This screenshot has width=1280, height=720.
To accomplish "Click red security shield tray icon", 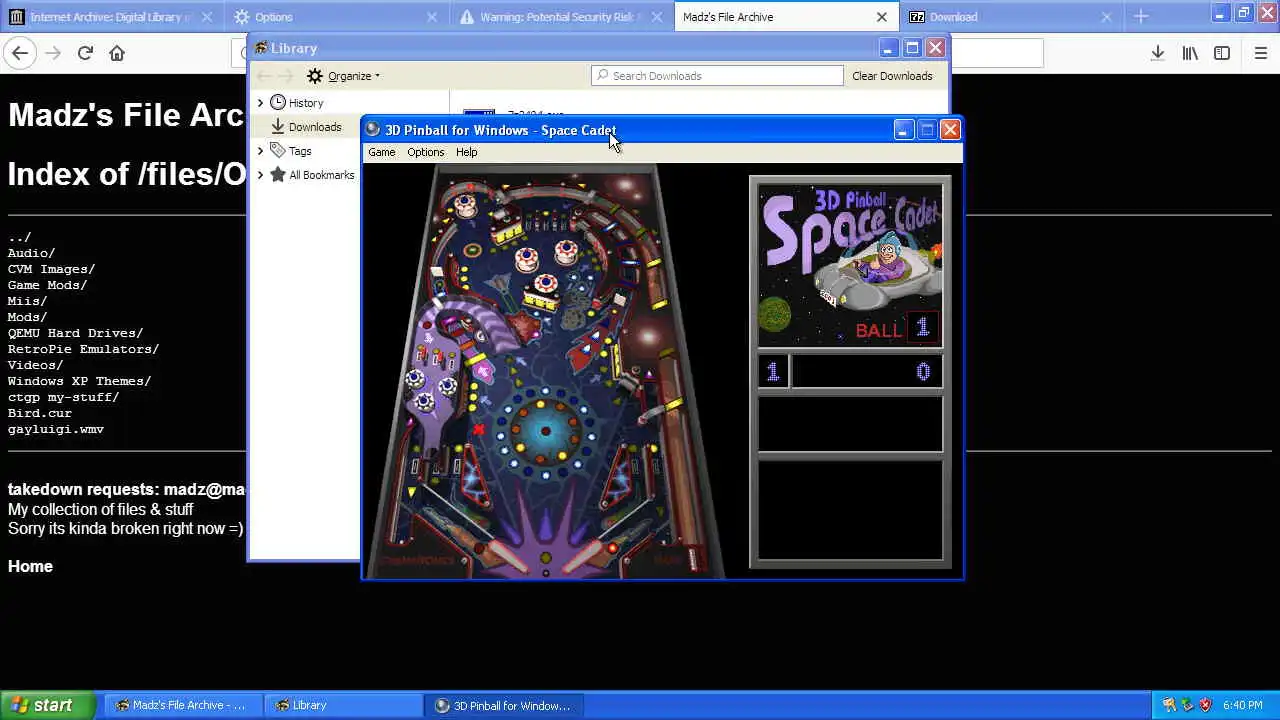I will tap(1205, 705).
